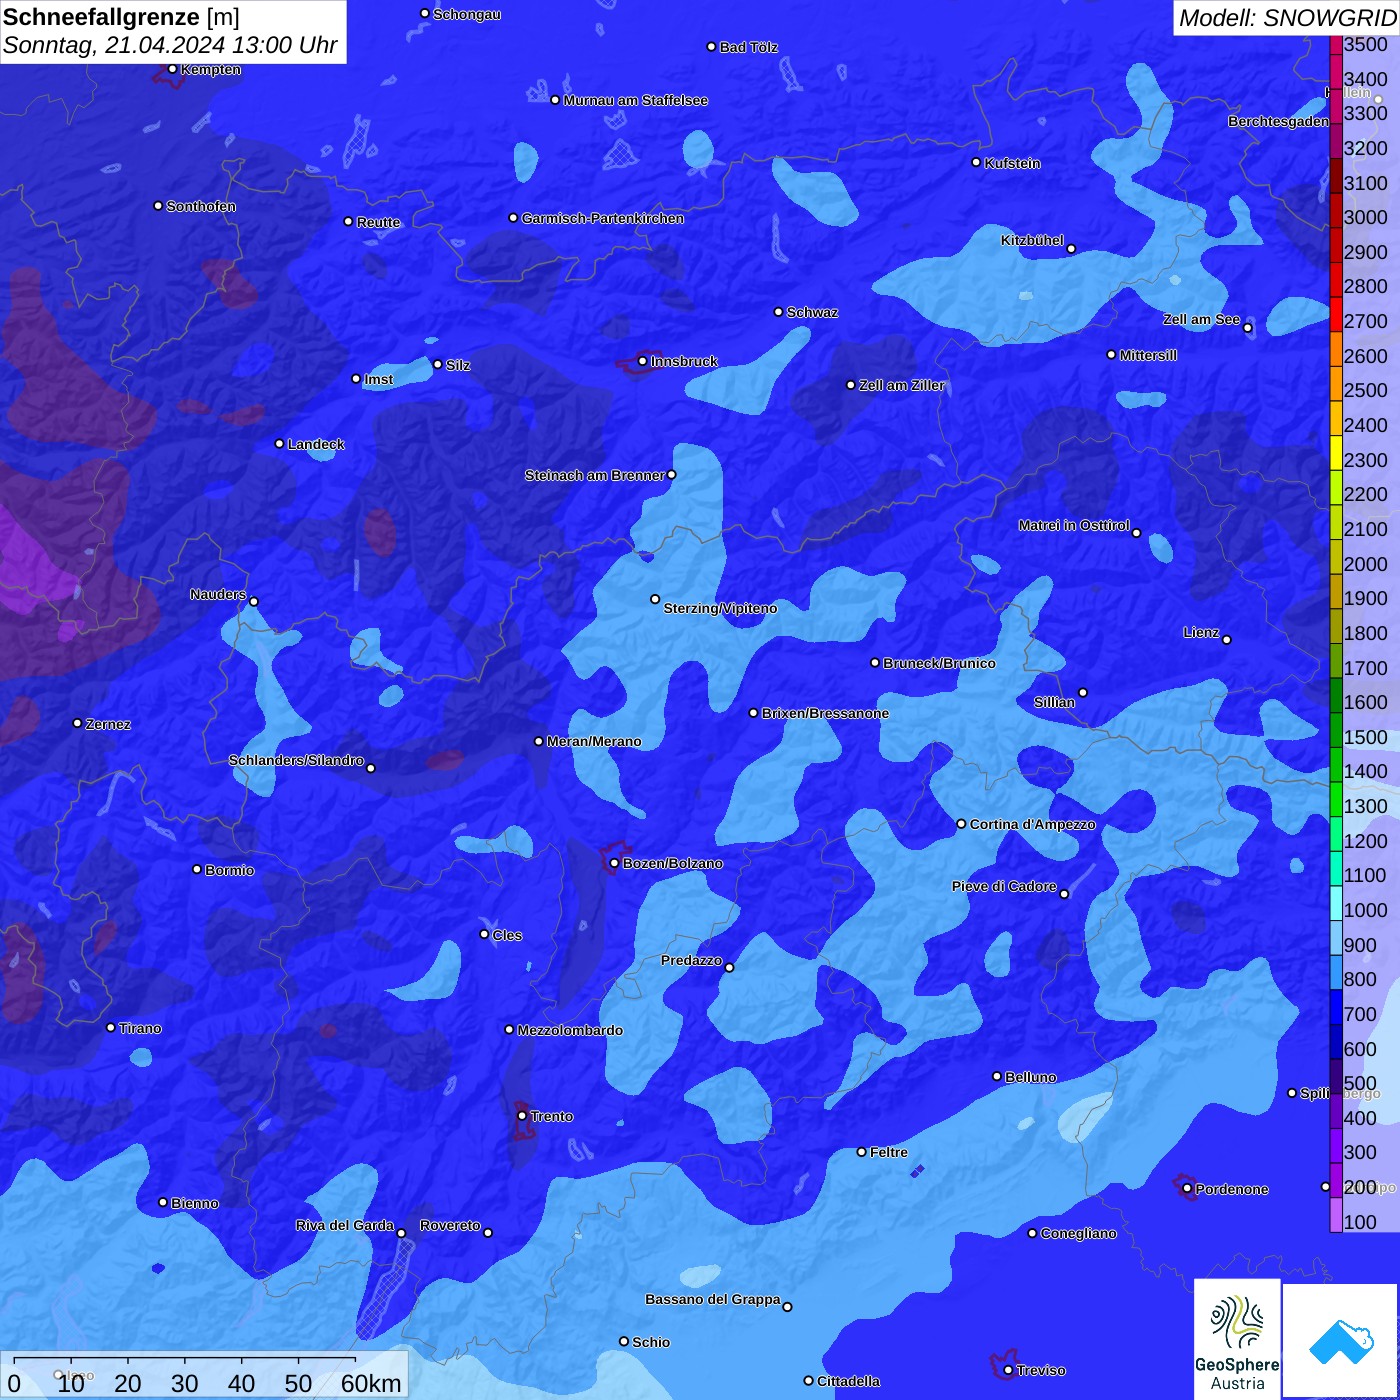Click the red 2700 m legend swatch
Viewport: 1400px width, 1400px height.
[1336, 315]
